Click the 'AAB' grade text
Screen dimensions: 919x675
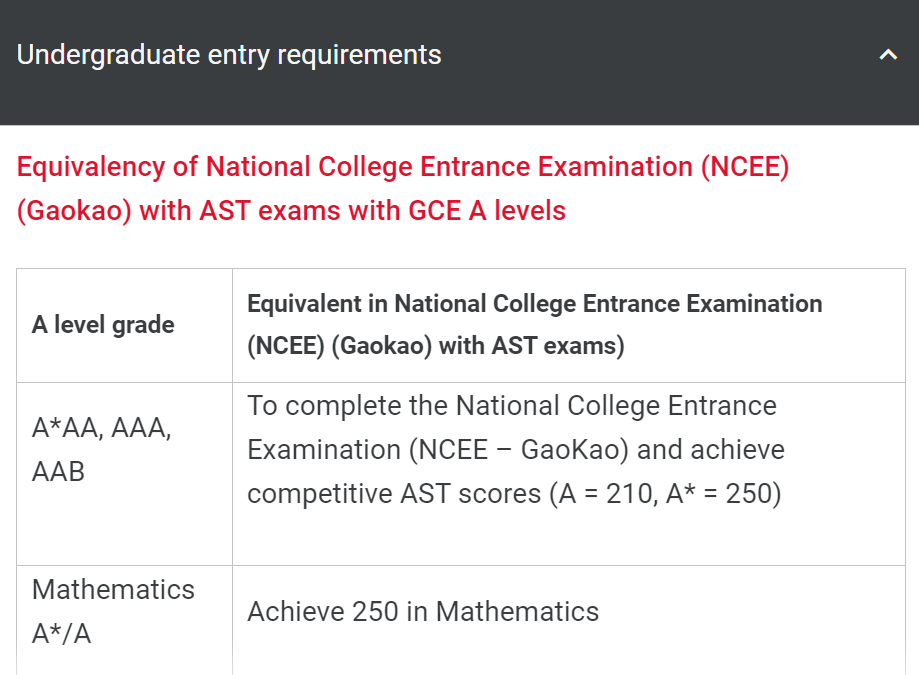click(x=58, y=472)
